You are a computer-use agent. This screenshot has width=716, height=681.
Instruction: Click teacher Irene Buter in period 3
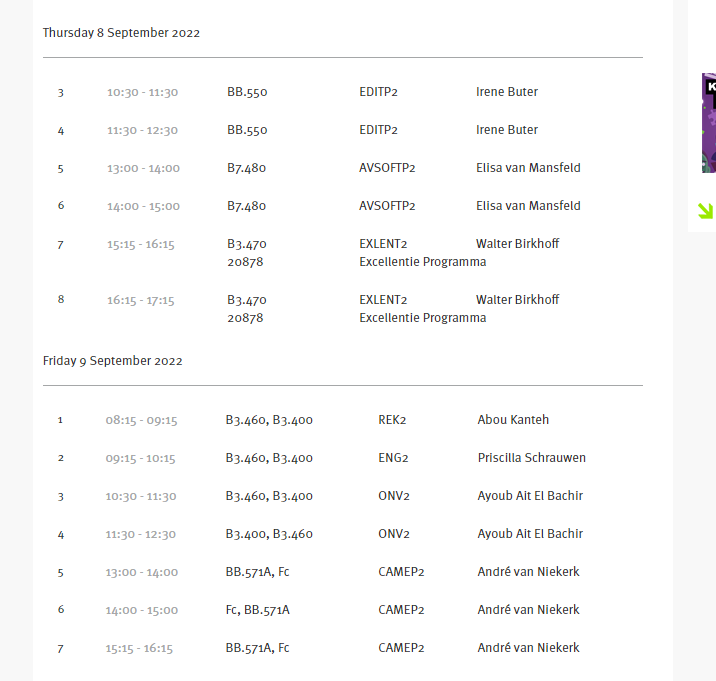click(507, 92)
